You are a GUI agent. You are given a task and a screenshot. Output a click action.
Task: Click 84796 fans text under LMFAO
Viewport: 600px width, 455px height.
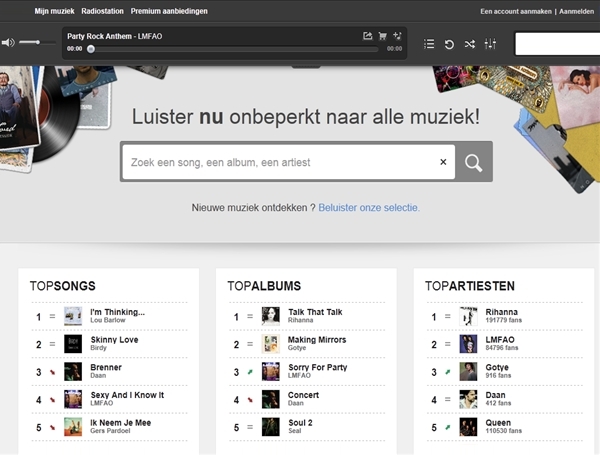[x=502, y=348]
